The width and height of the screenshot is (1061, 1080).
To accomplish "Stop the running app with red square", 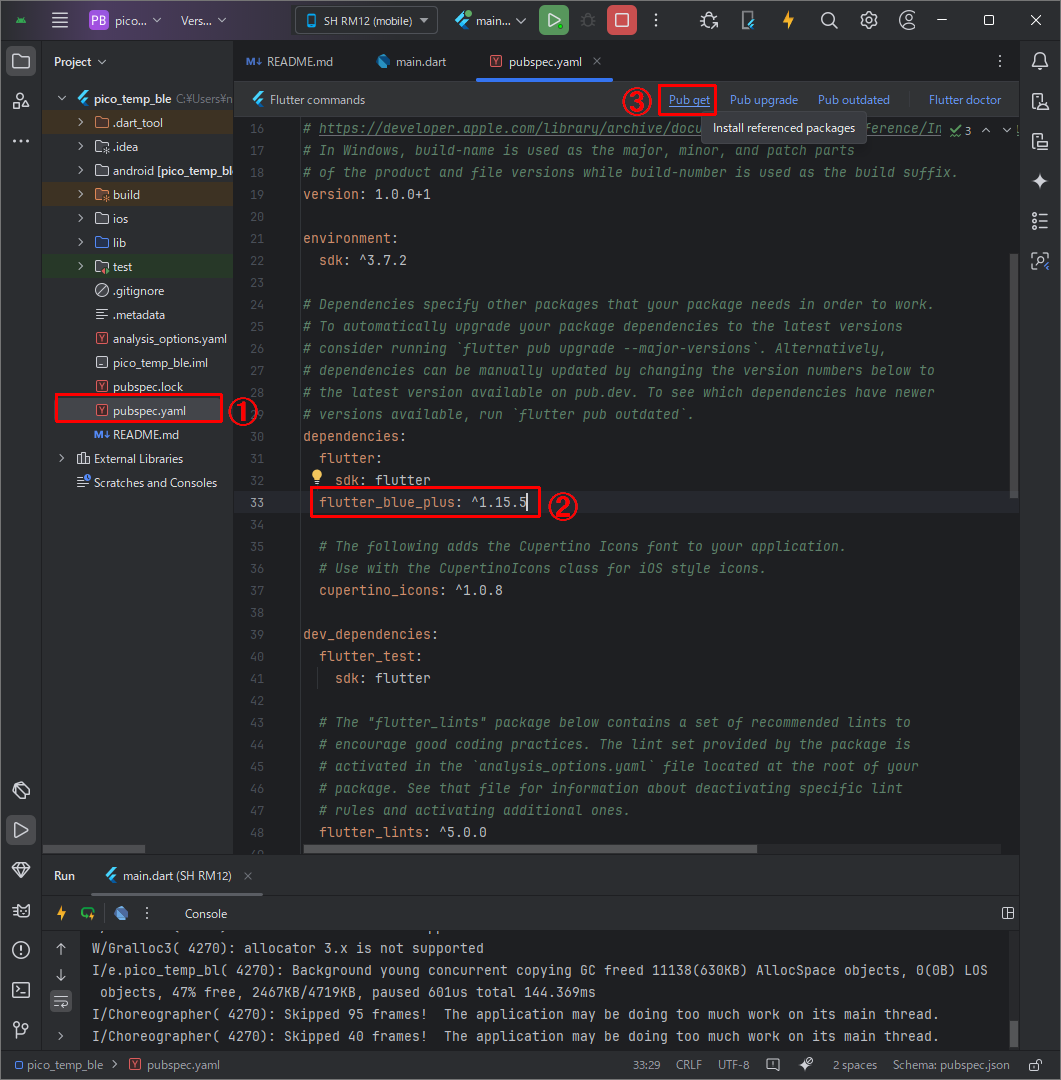I will [x=621, y=21].
